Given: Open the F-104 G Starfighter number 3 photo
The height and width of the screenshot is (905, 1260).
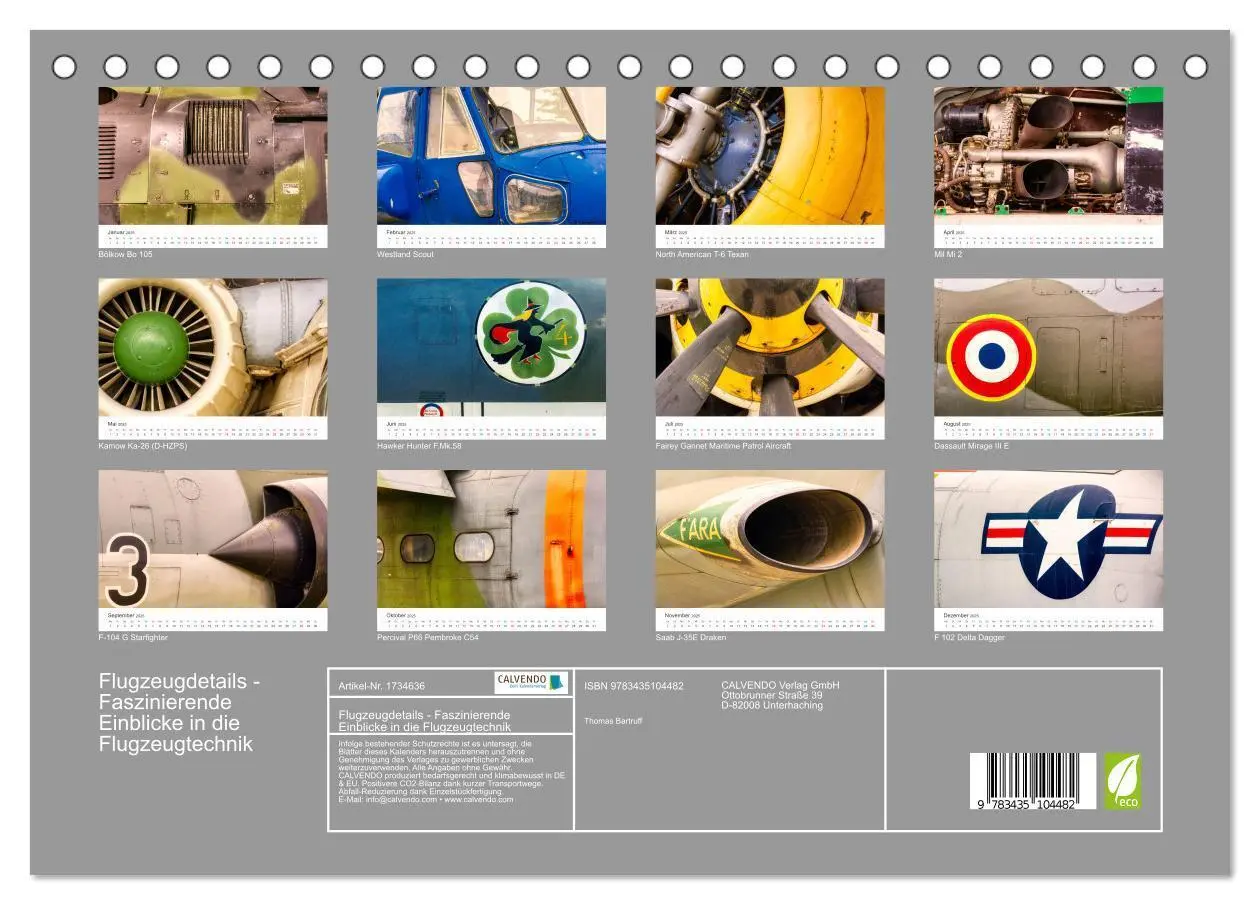Looking at the screenshot, I should pyautogui.click(x=213, y=539).
